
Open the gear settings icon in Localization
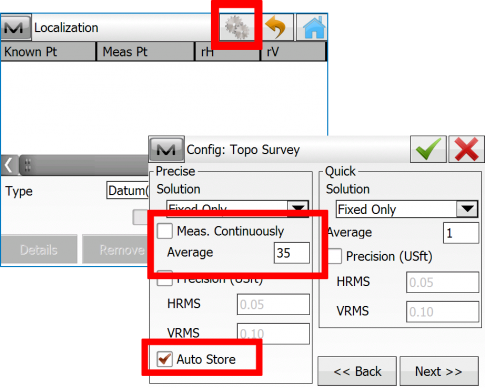click(x=237, y=27)
